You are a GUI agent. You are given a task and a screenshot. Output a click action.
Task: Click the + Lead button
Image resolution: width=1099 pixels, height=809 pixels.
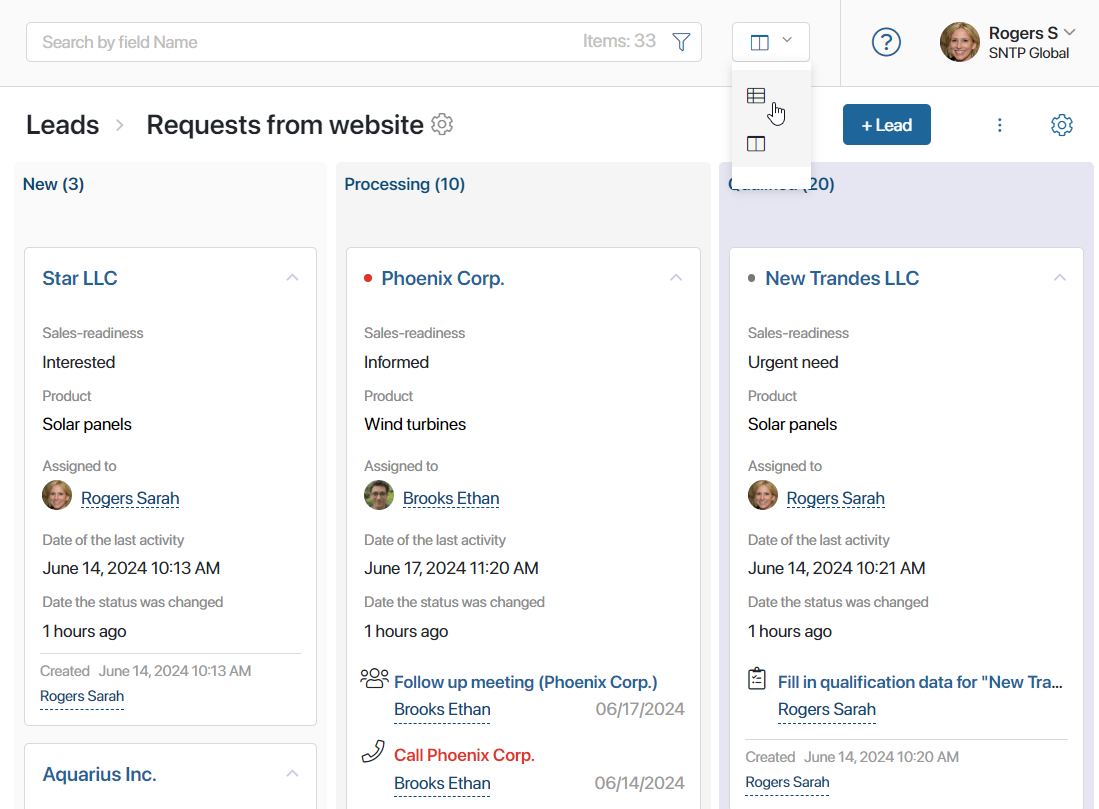click(886, 125)
